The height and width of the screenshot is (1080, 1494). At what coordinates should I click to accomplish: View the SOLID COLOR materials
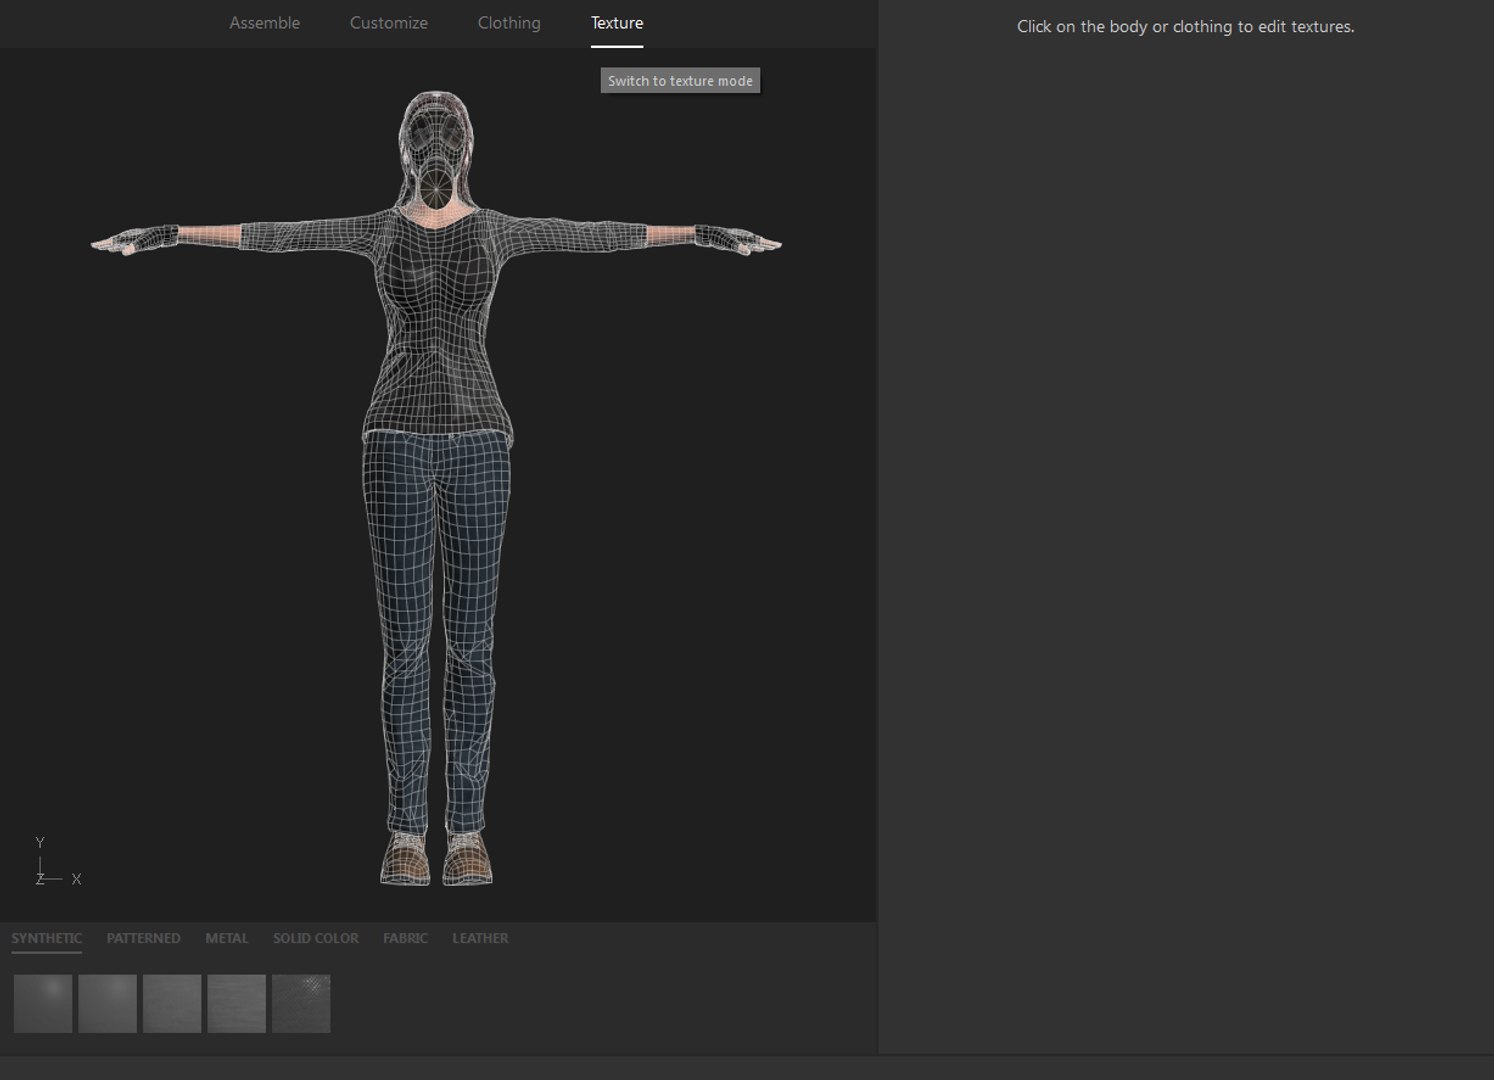tap(316, 938)
